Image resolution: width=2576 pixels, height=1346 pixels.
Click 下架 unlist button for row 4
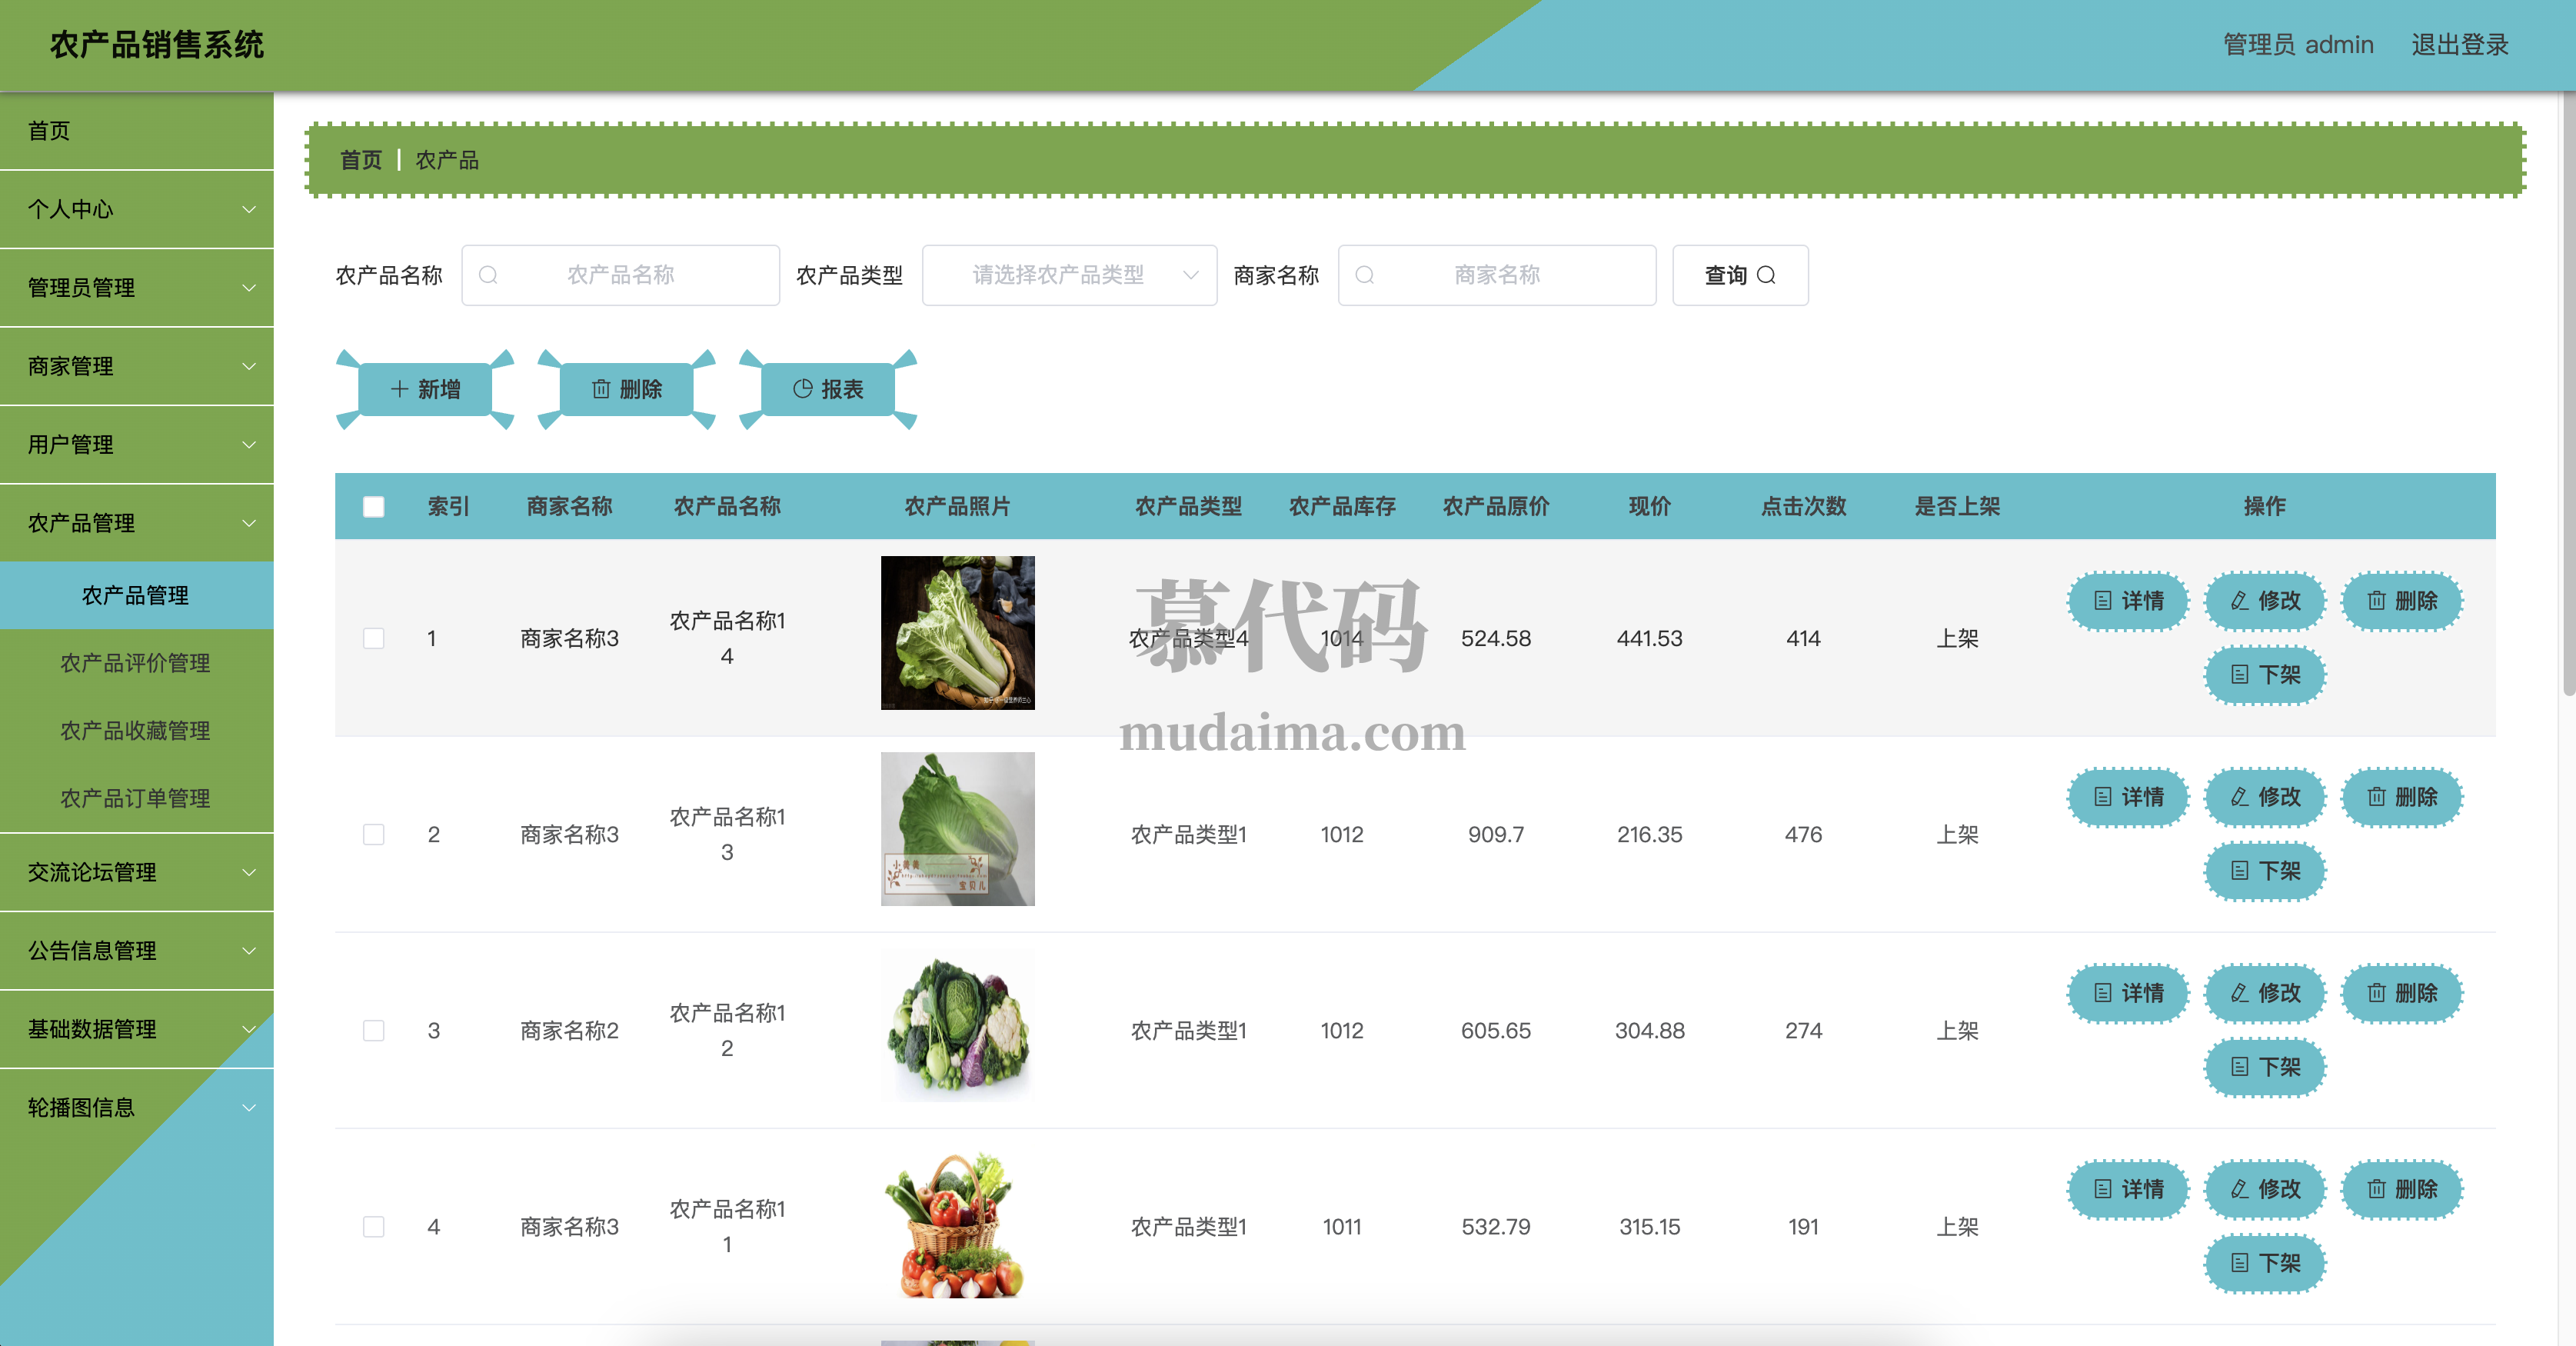(2265, 1263)
